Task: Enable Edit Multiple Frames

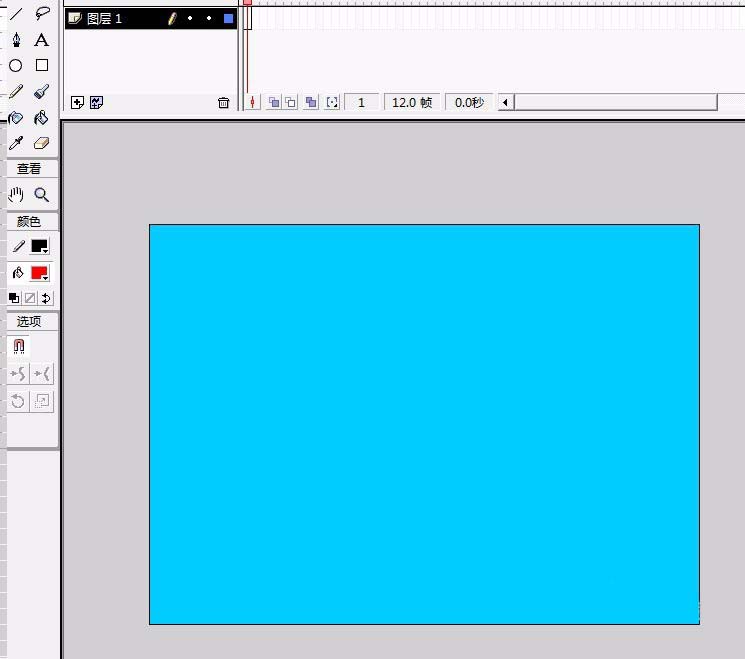Action: click(x=311, y=102)
